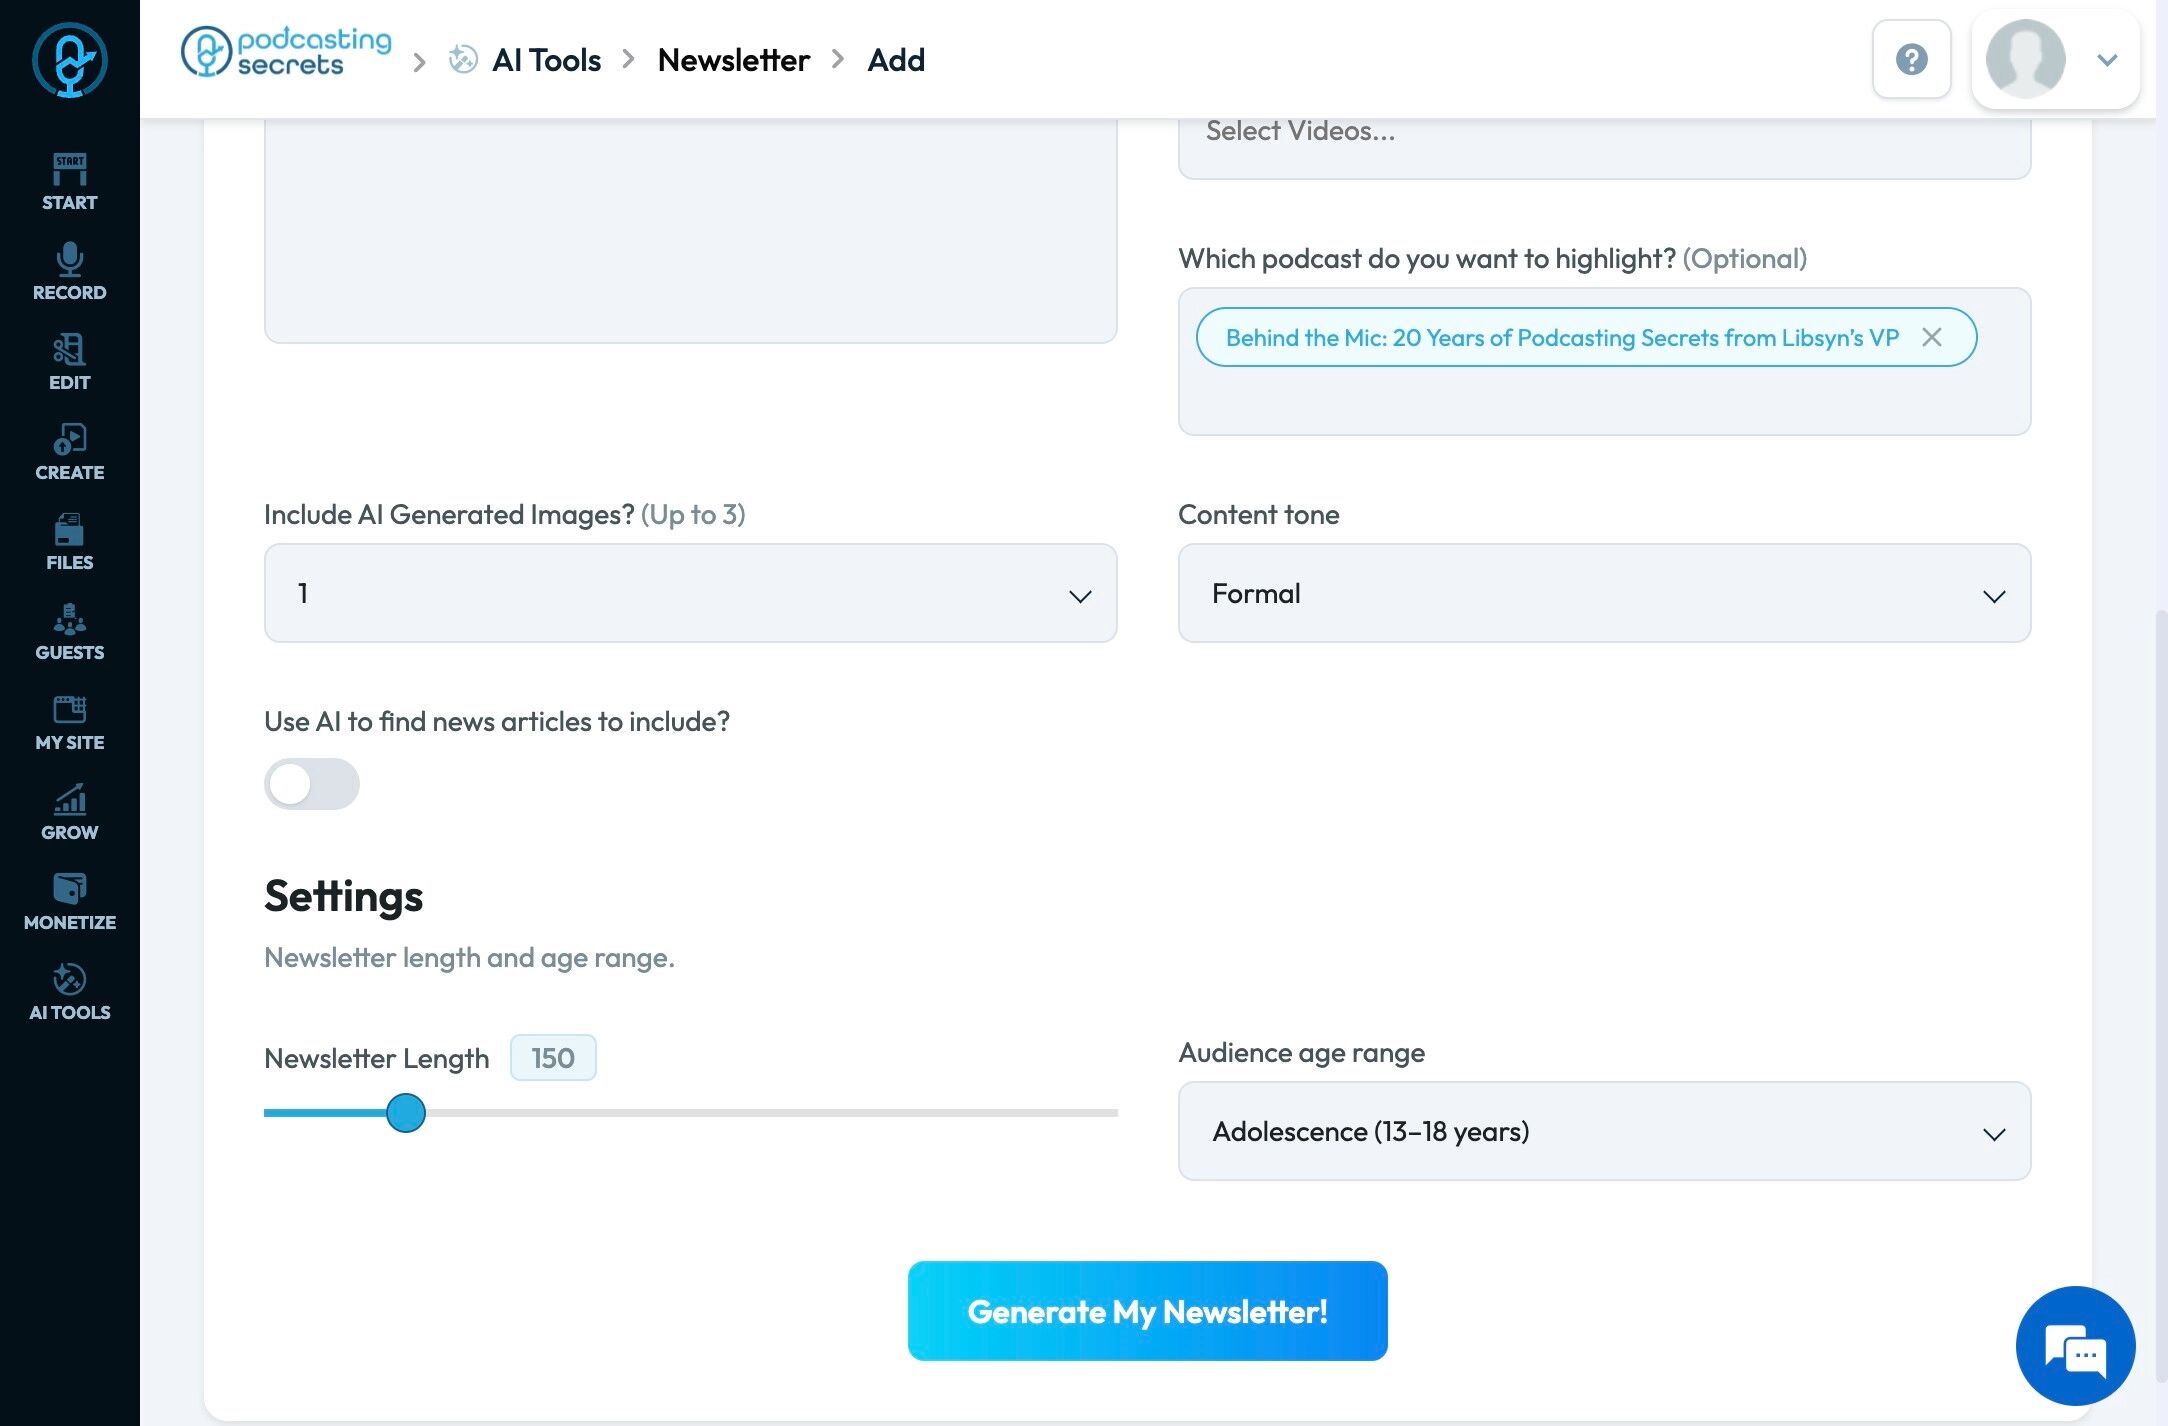Enable AI news articles toggle switch
The height and width of the screenshot is (1426, 2168).
point(311,784)
